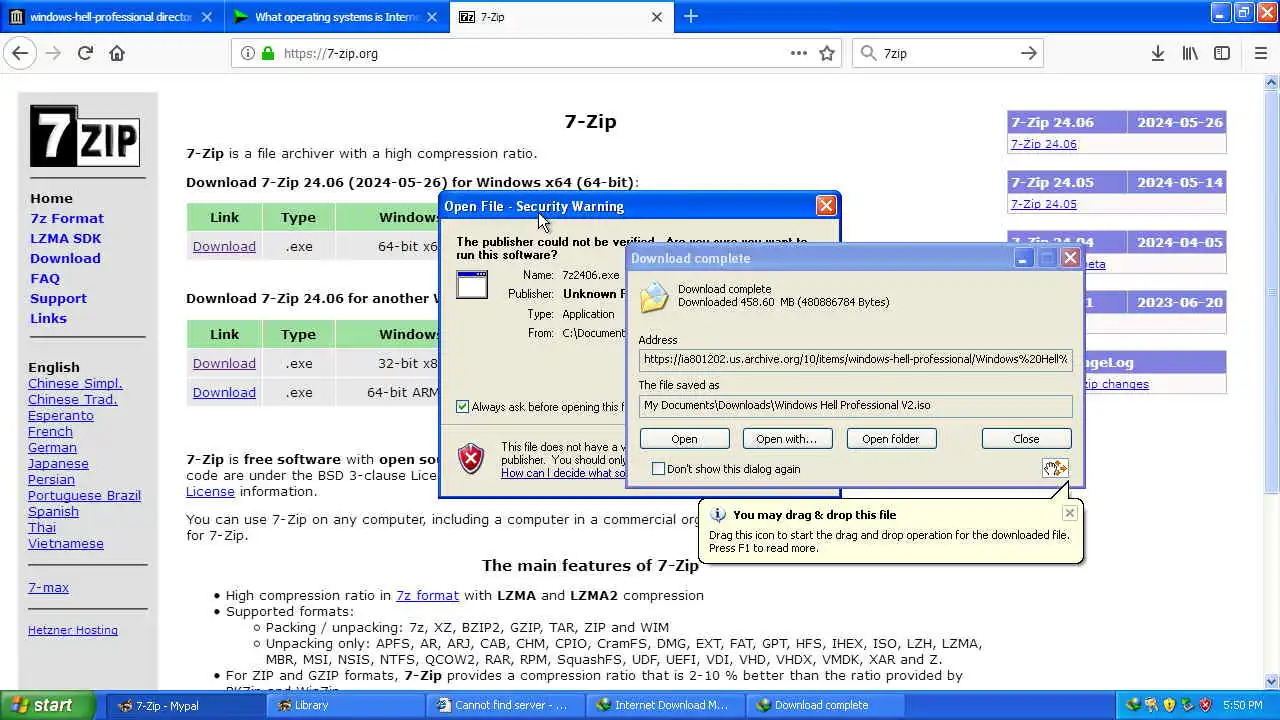Open the Library toolbar icon

(1190, 53)
